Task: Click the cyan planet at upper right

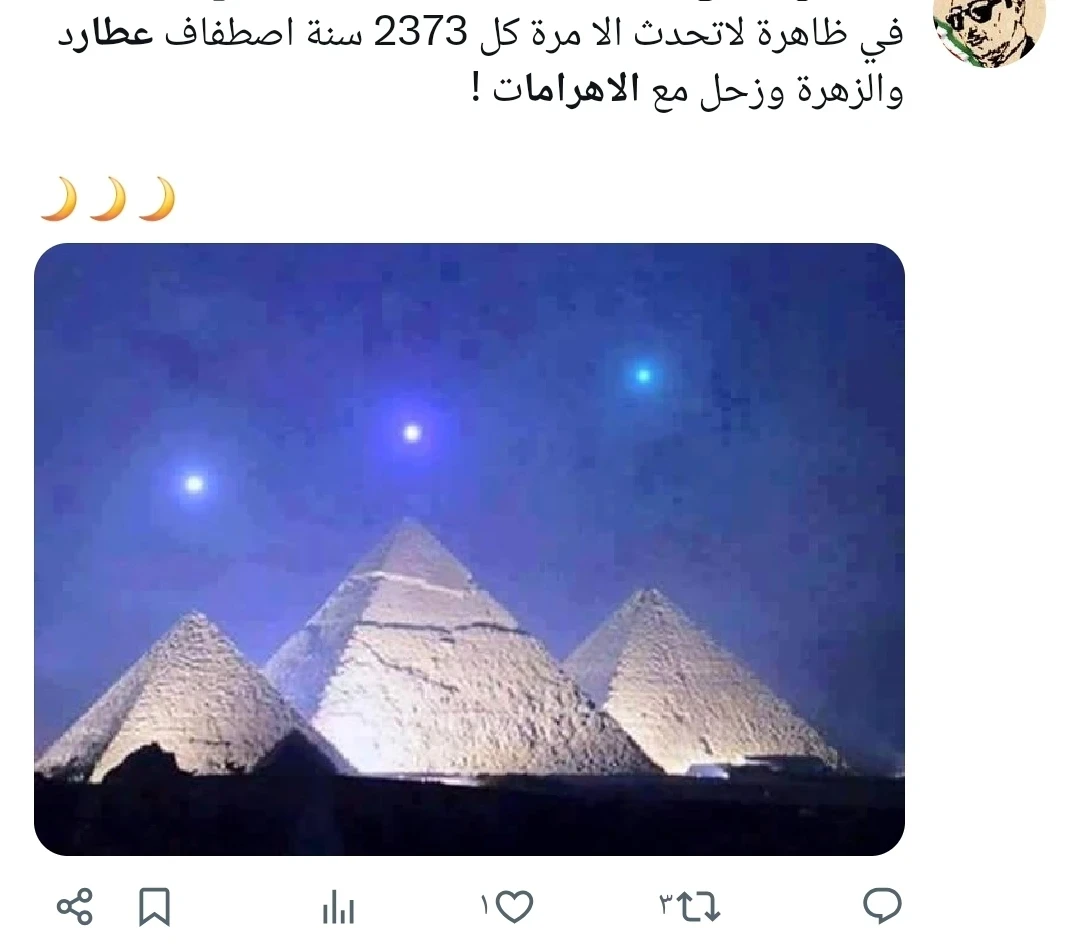Action: click(x=643, y=375)
